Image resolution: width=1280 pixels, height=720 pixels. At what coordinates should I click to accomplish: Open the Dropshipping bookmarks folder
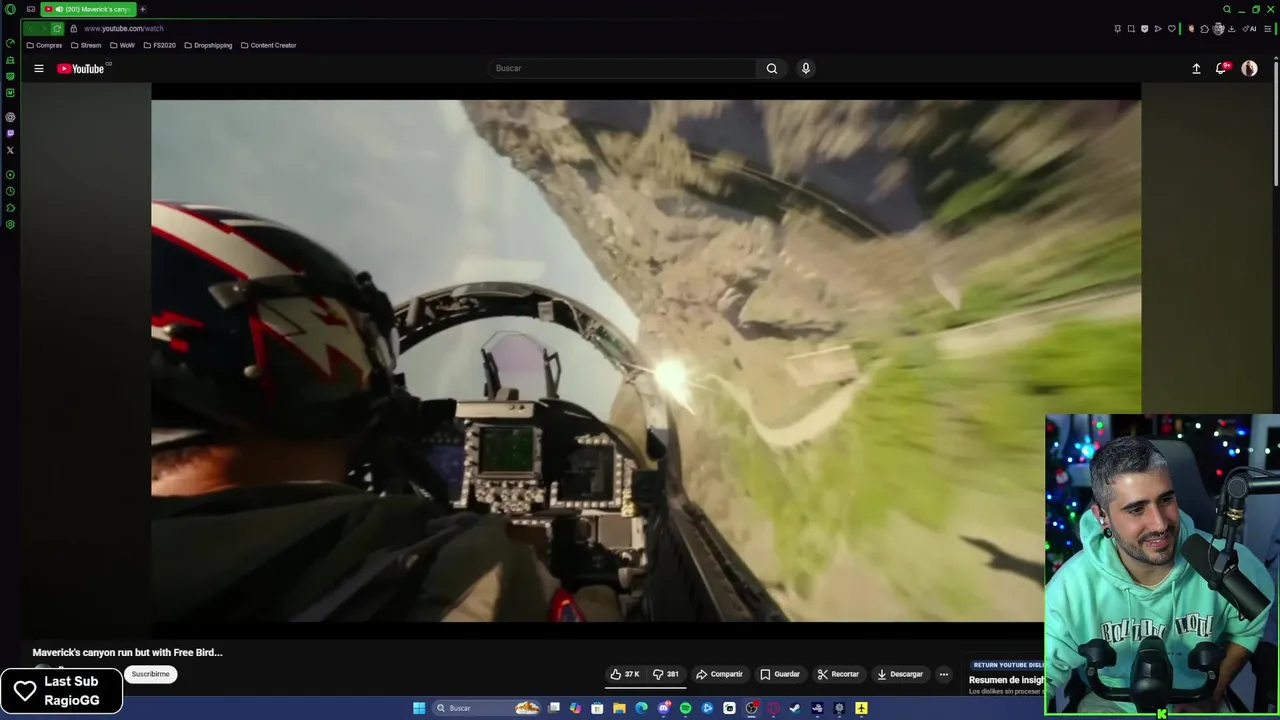point(208,45)
